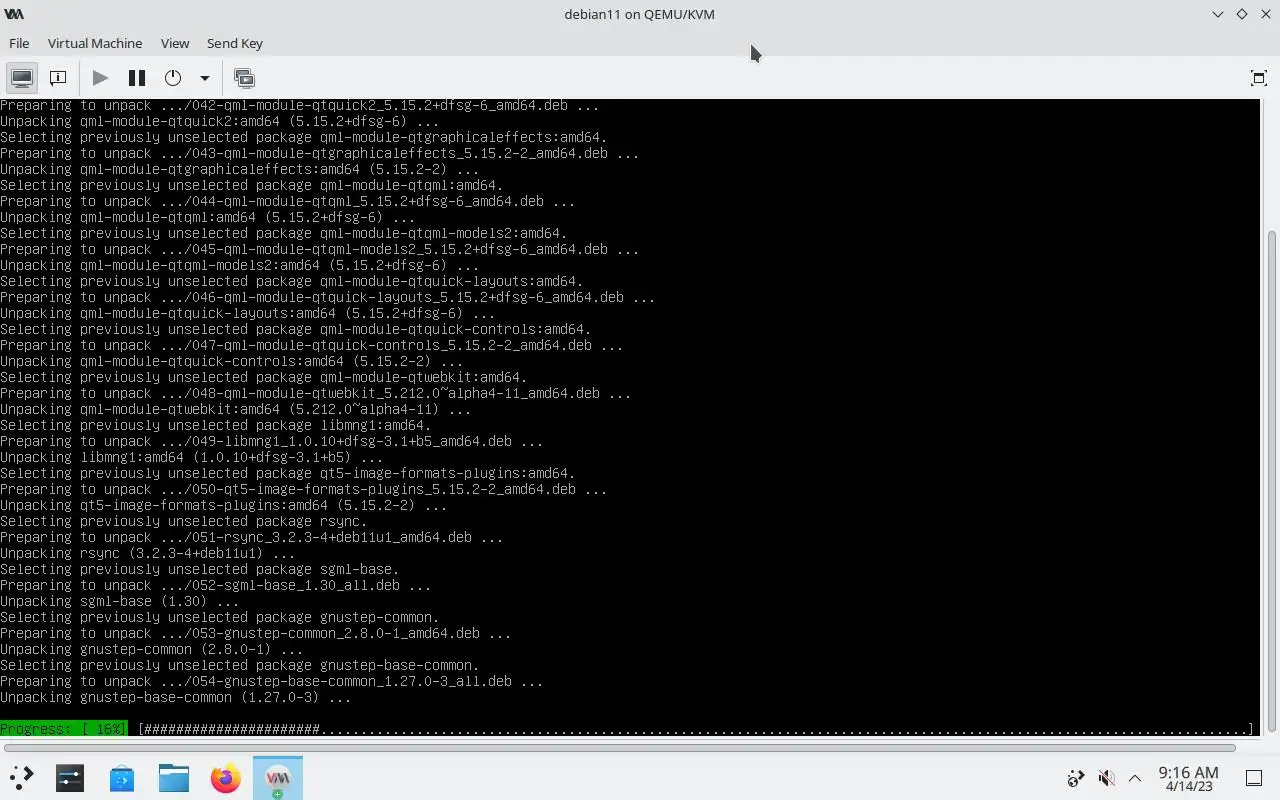Screen dimensions: 1280x800
Task: Open network connections tray icon
Action: coord(1076,778)
